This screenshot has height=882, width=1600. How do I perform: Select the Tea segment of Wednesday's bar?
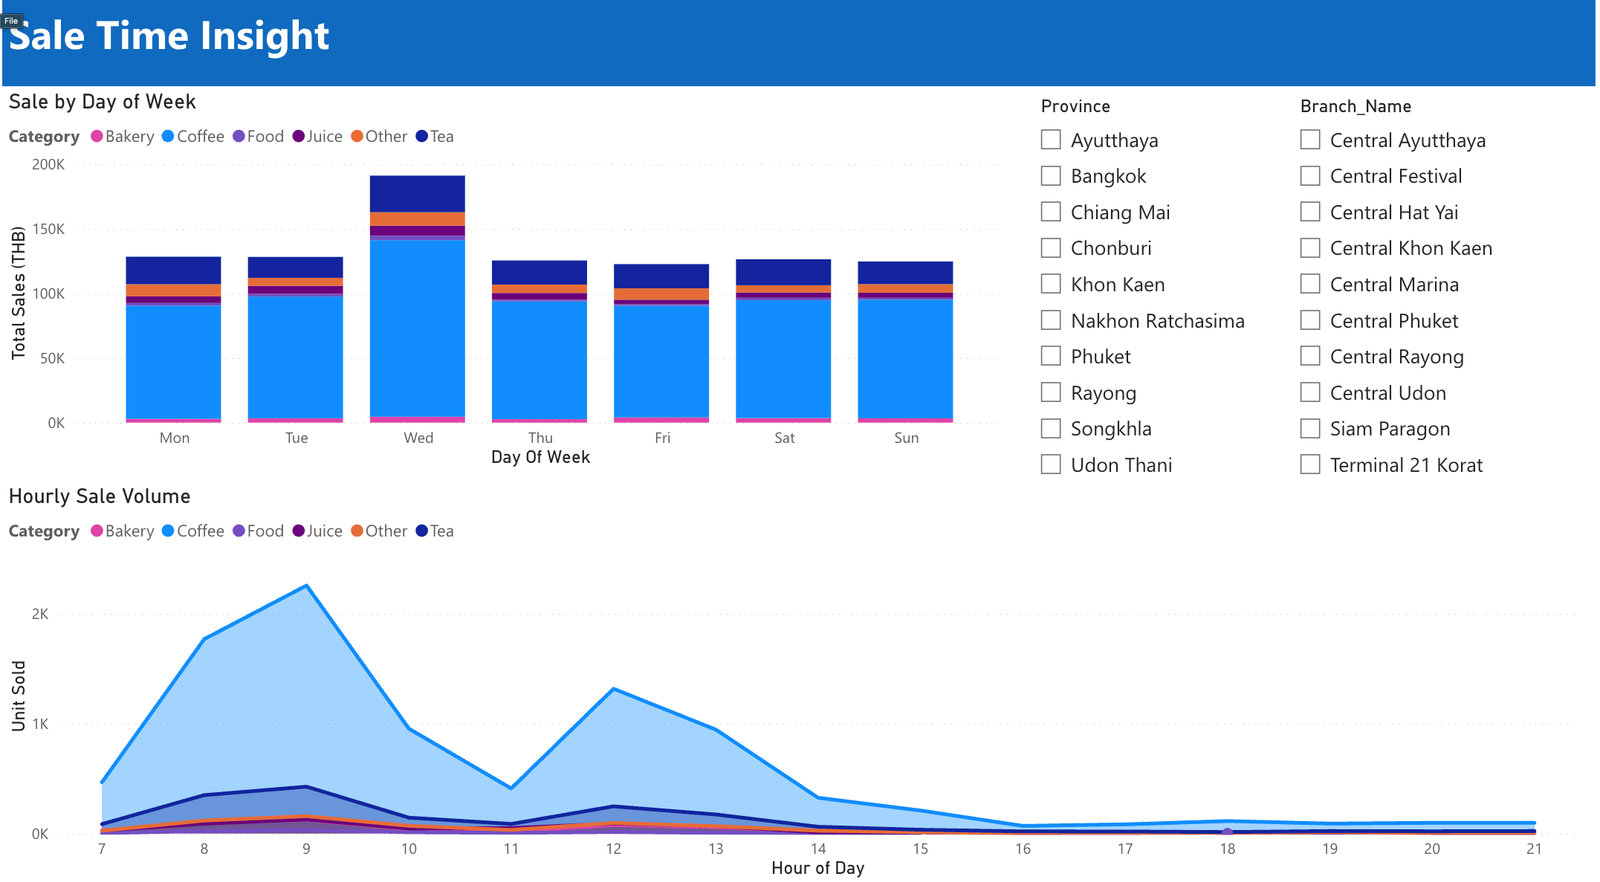[x=417, y=194]
